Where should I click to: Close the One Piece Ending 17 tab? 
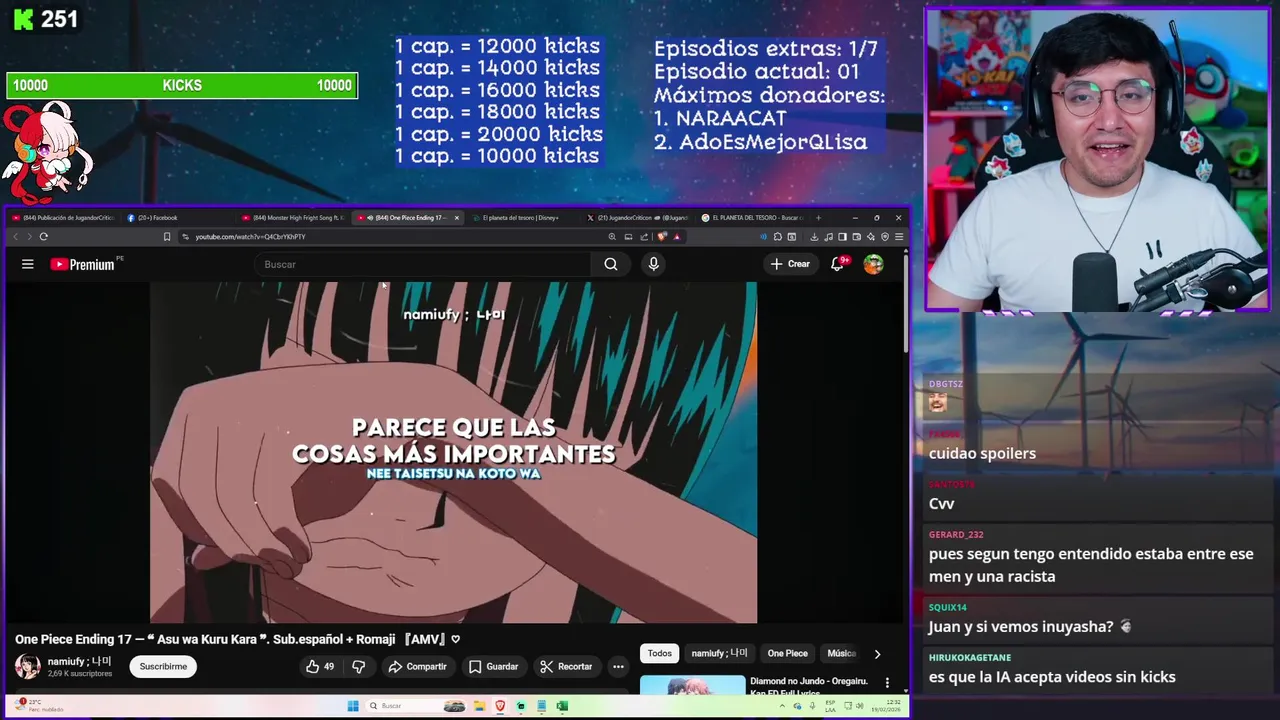[457, 217]
